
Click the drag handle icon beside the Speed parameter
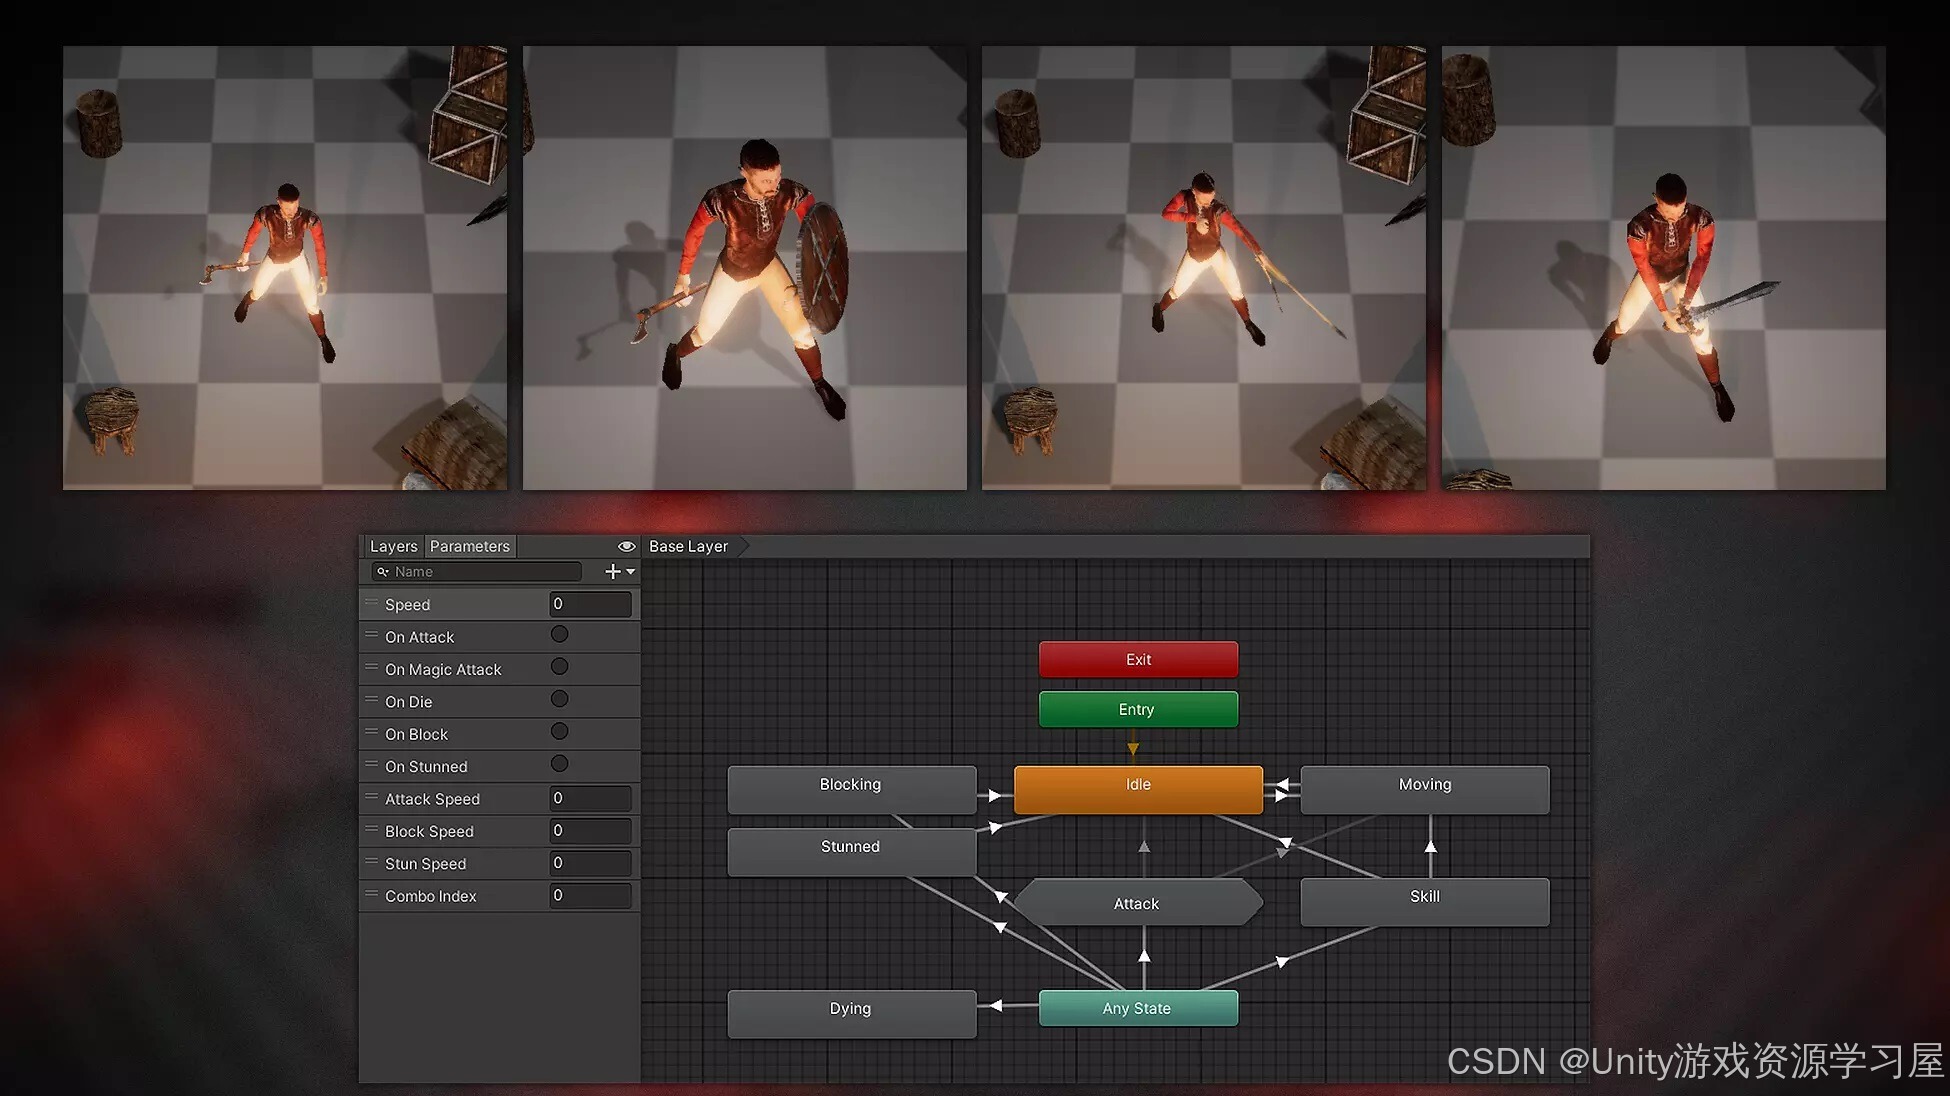(372, 603)
